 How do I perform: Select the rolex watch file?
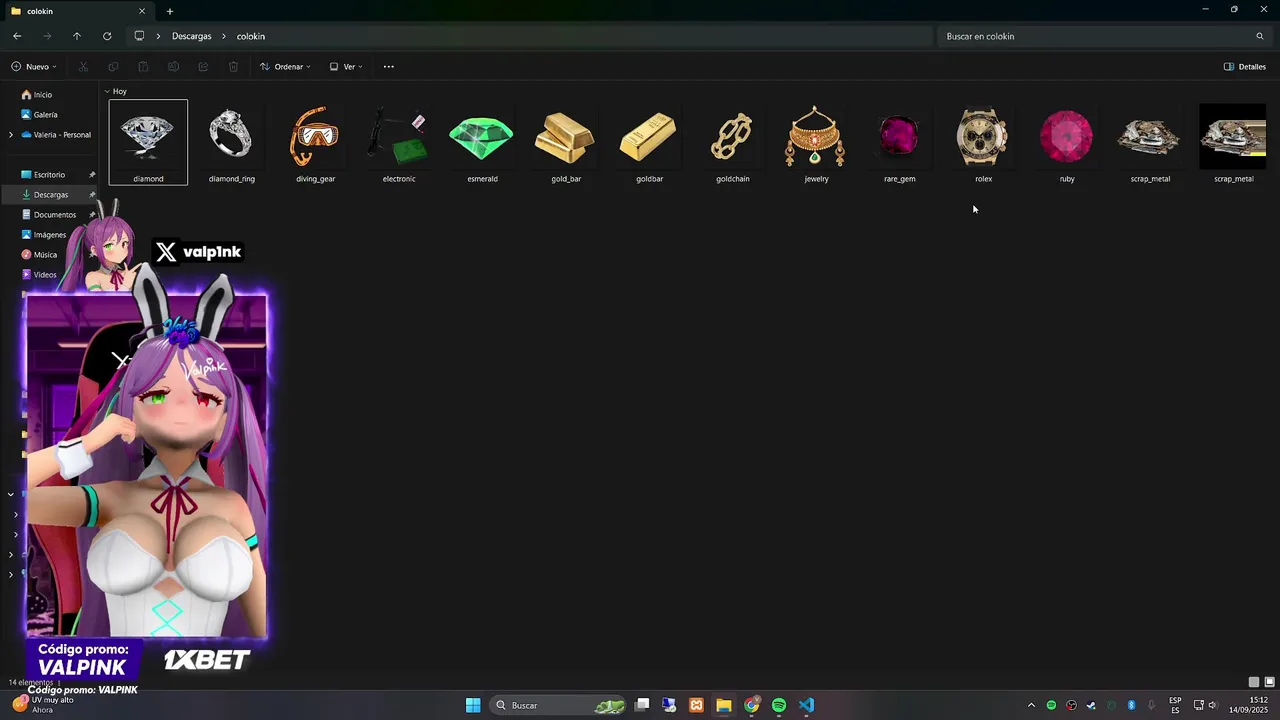[983, 142]
